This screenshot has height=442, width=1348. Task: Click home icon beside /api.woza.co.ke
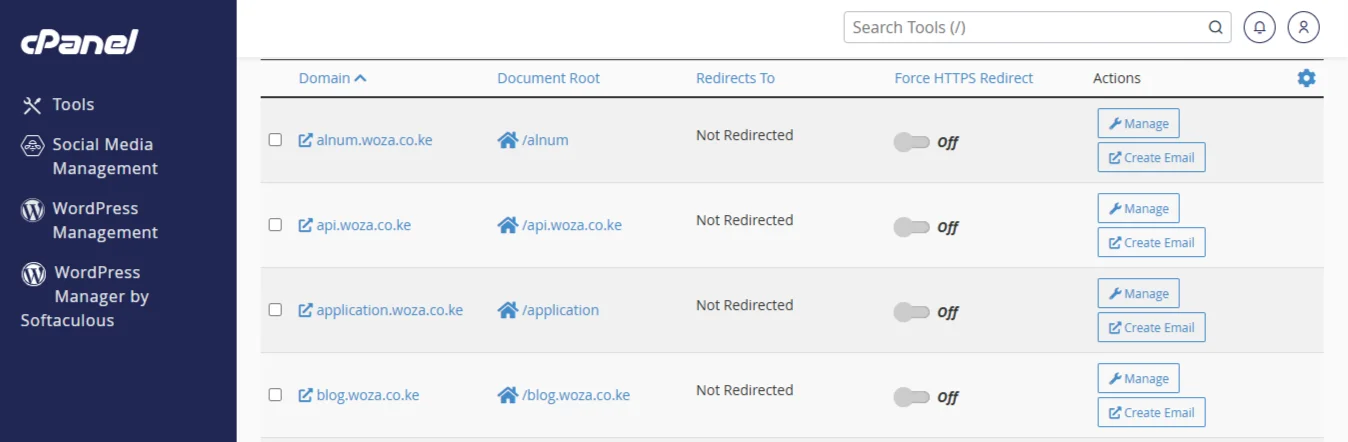[x=507, y=225]
